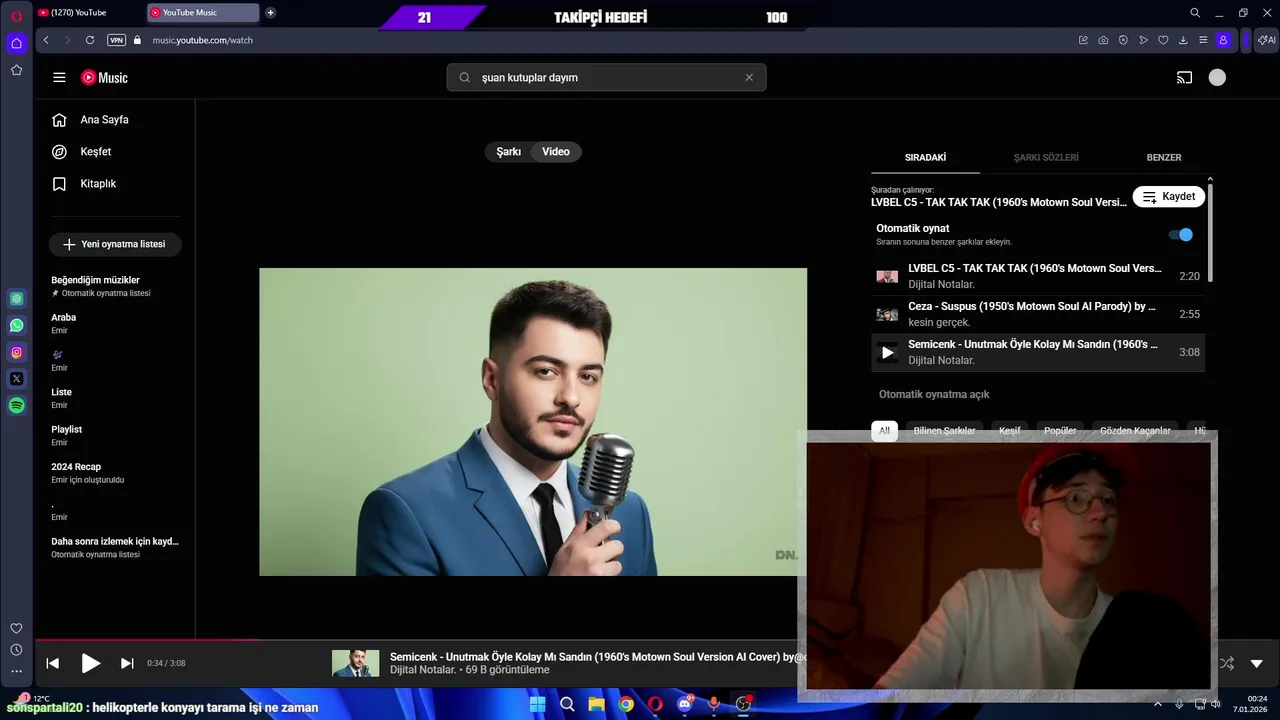
Task: Open the Cast to device icon
Action: pos(1184,77)
